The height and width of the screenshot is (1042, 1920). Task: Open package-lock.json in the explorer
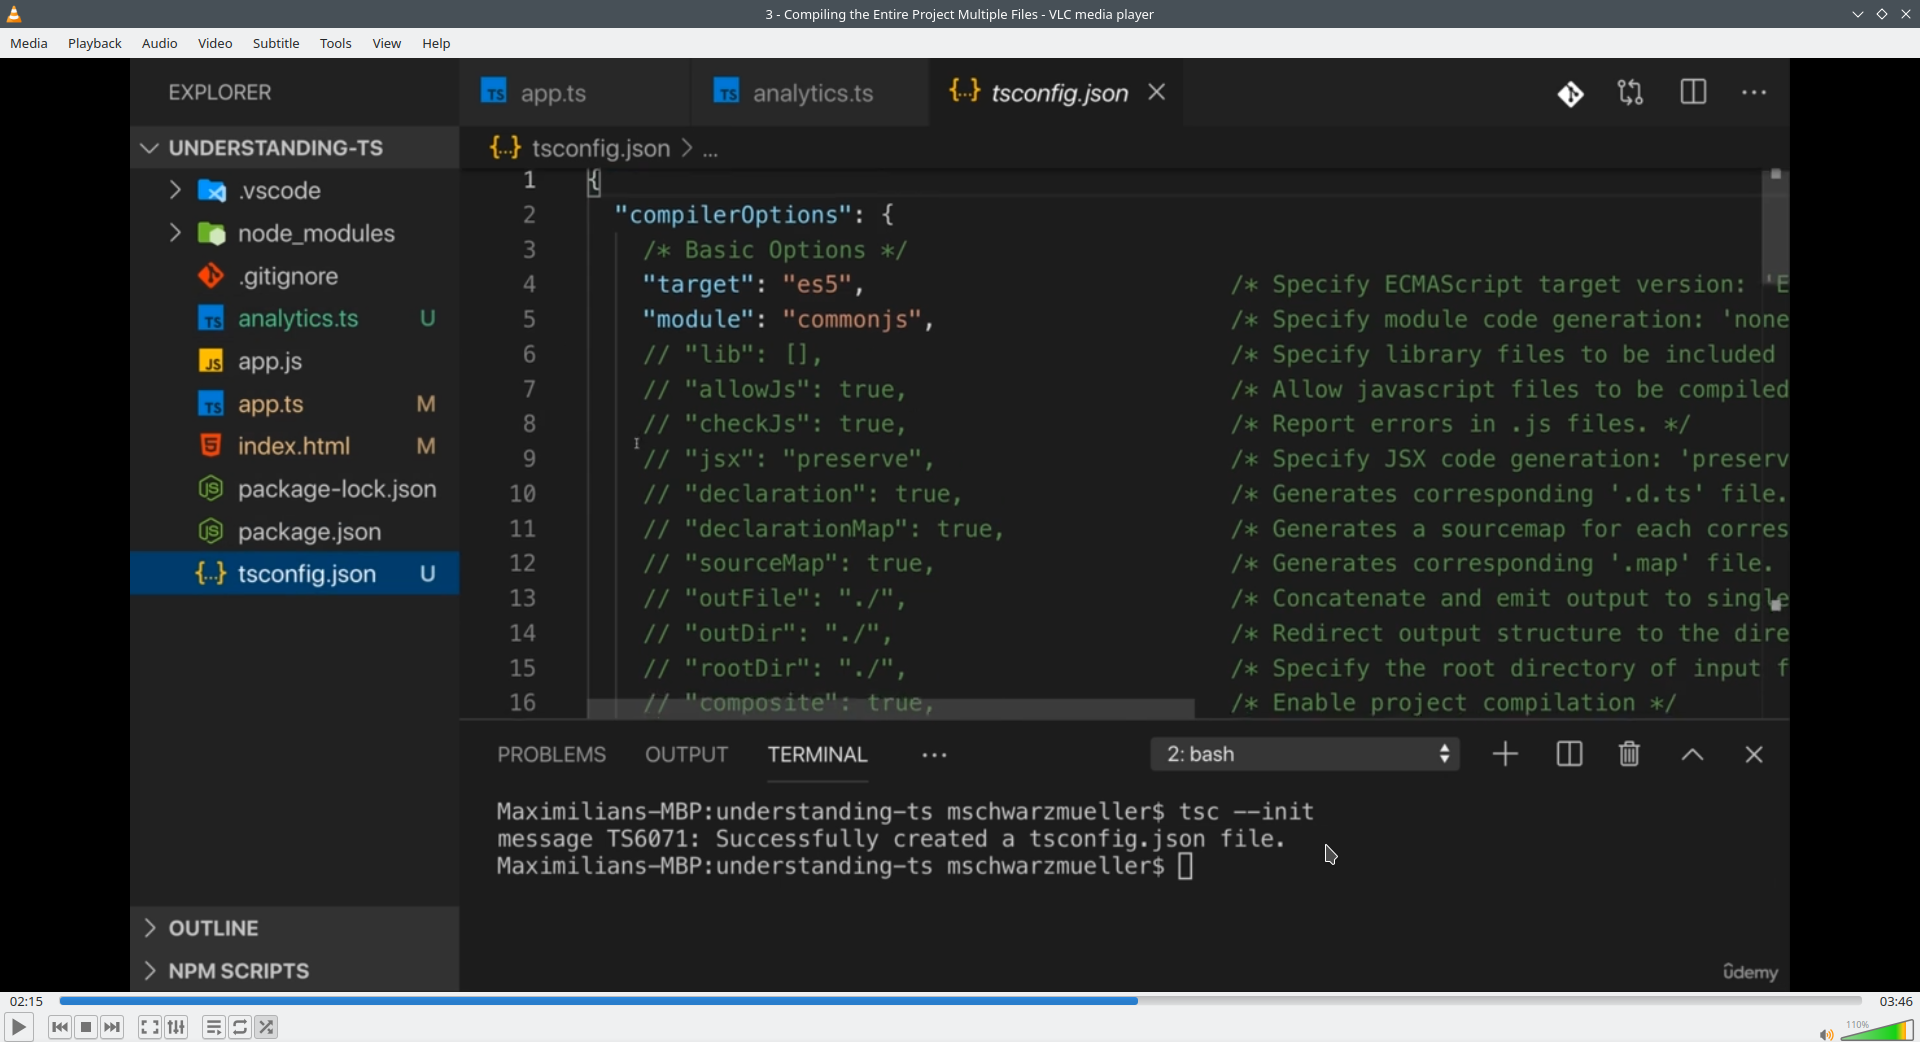point(295,489)
